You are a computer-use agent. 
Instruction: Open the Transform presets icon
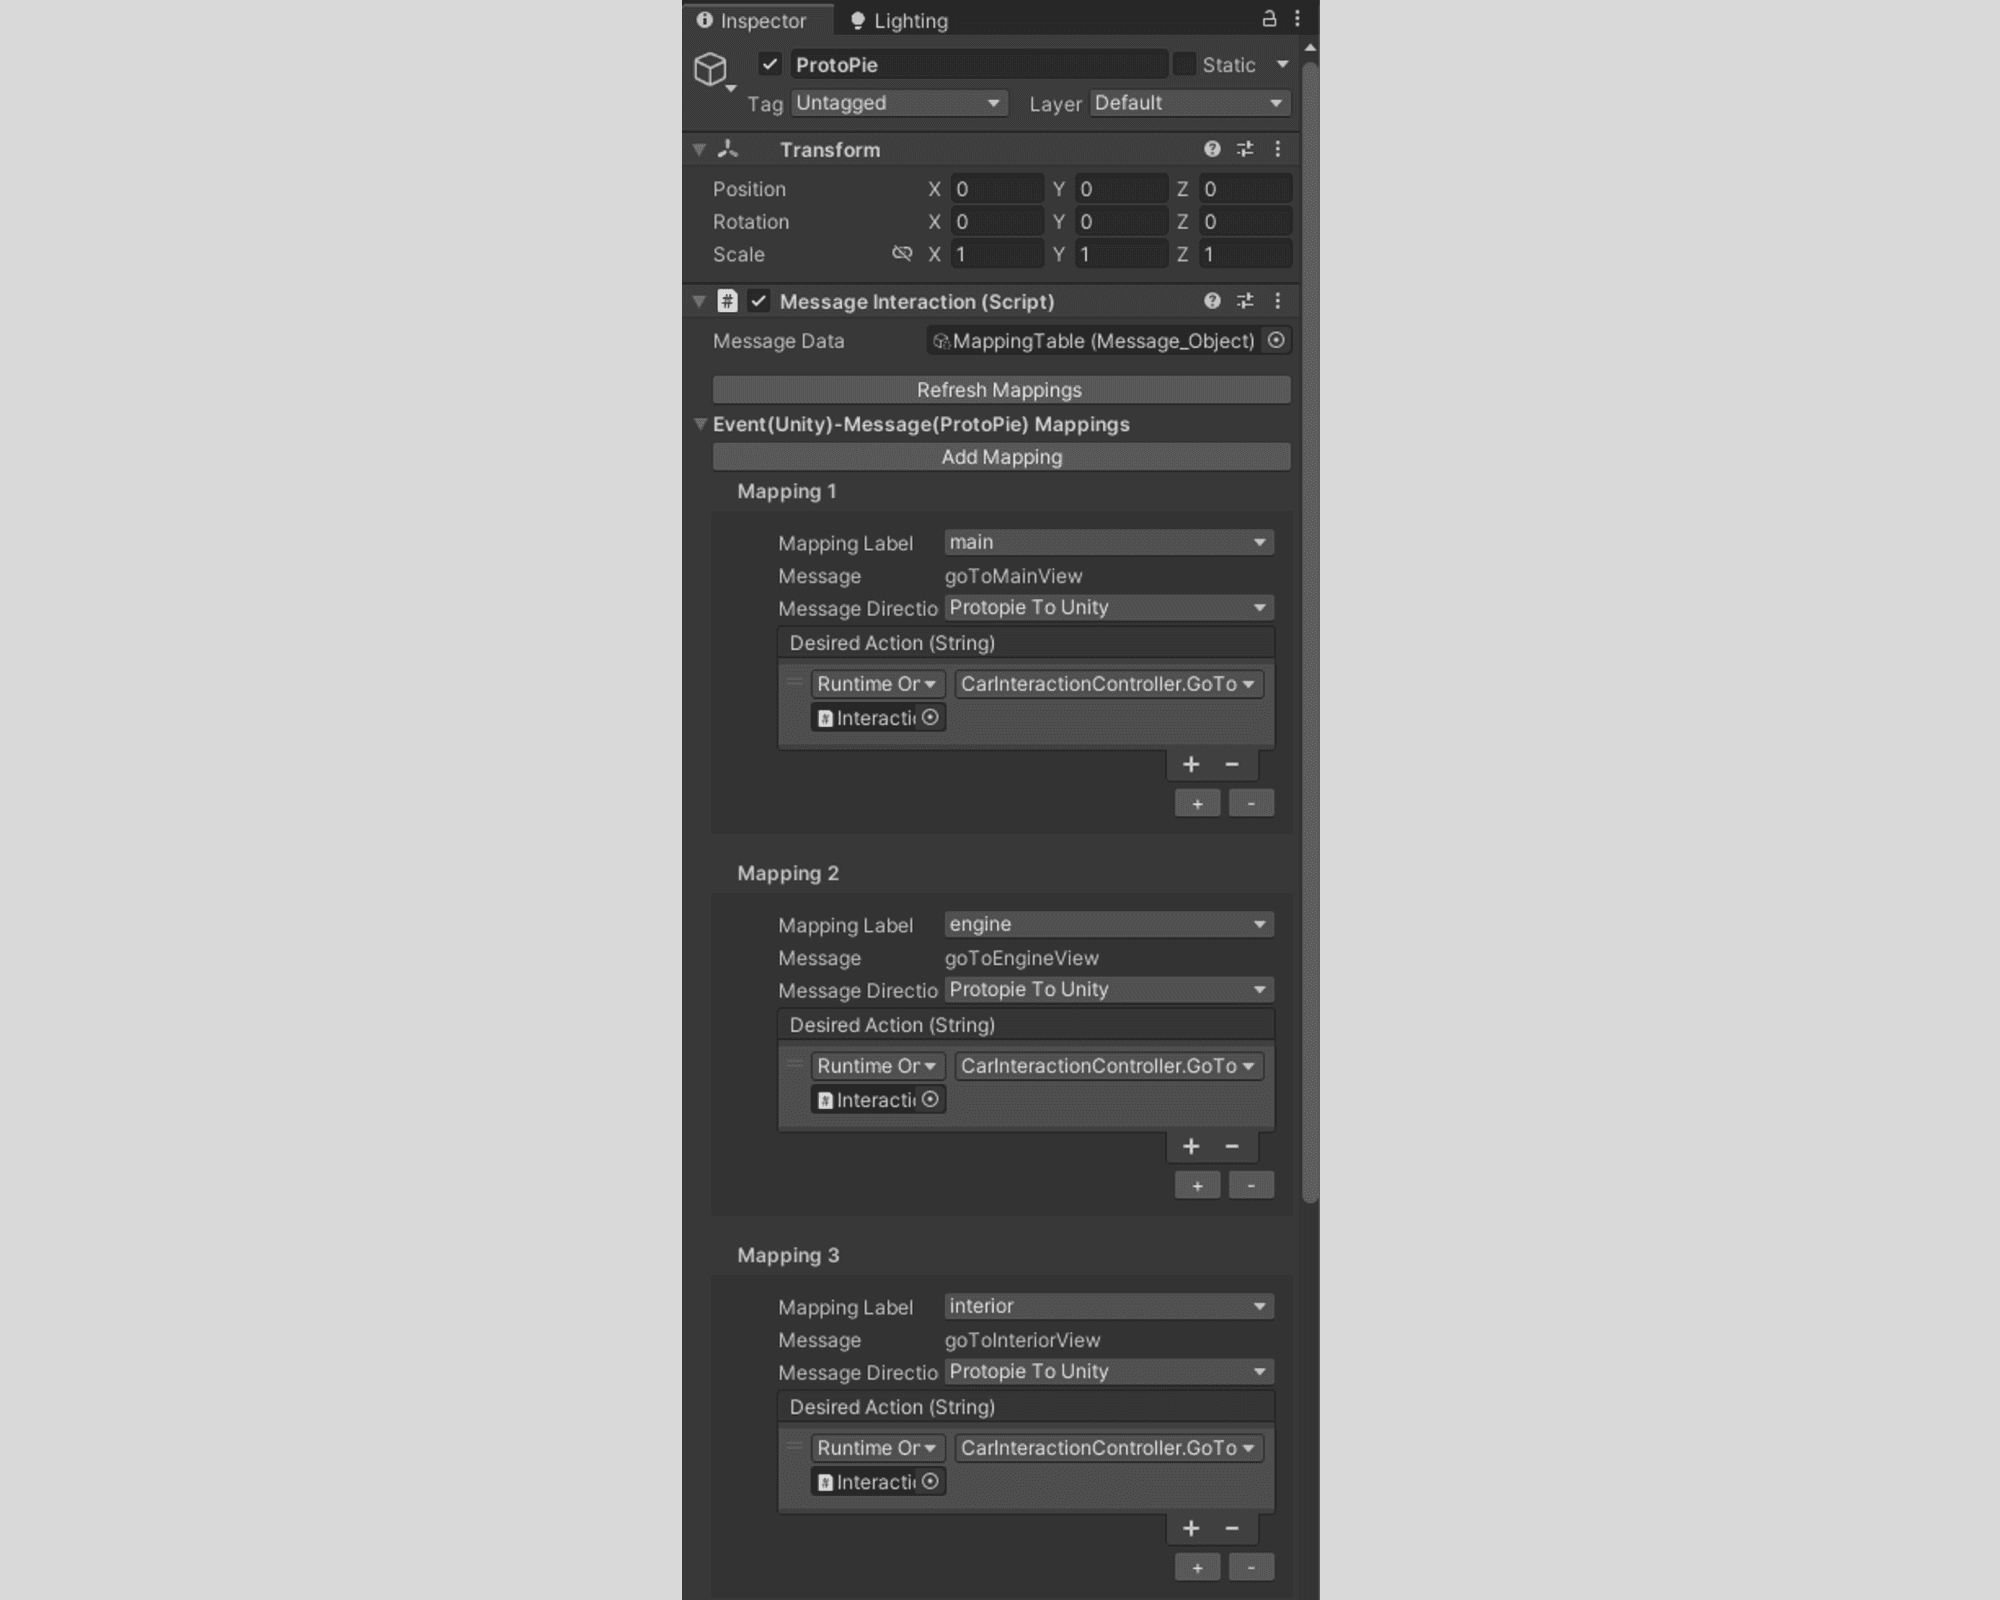(x=1245, y=149)
